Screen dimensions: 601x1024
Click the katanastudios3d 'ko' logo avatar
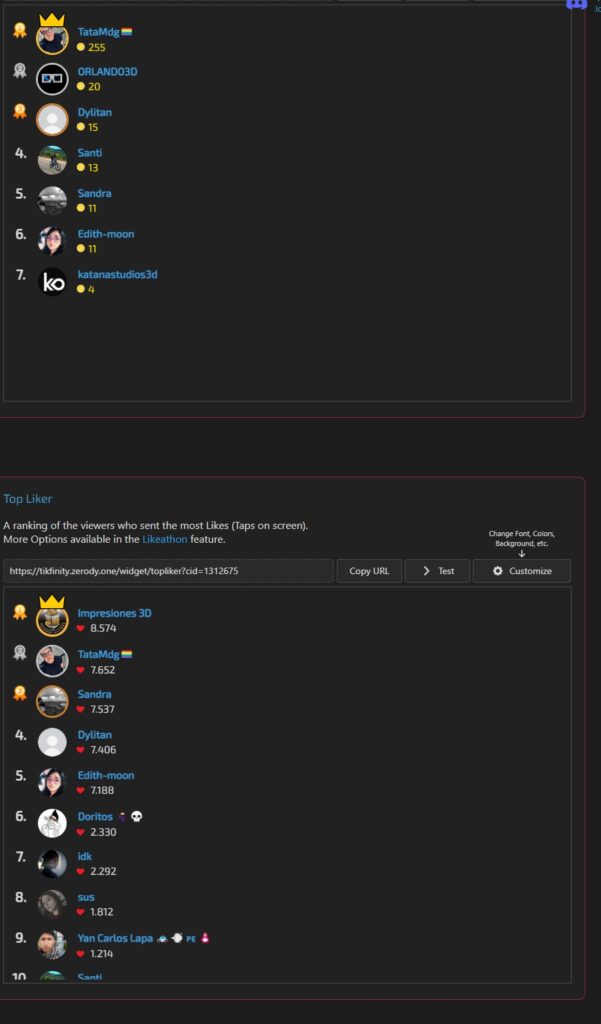pyautogui.click(x=52, y=281)
